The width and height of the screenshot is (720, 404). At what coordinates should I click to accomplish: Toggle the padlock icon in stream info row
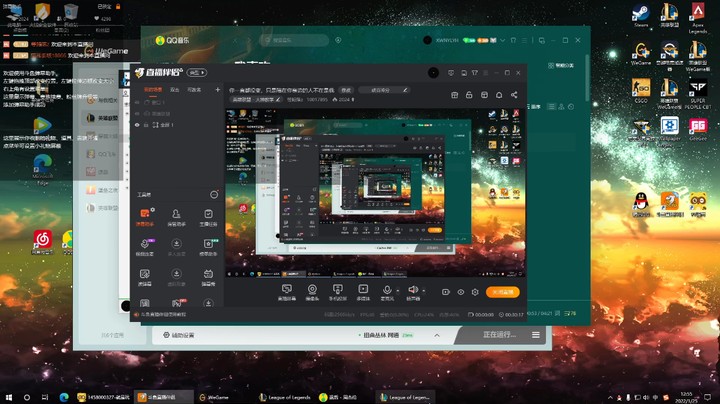tap(469, 95)
